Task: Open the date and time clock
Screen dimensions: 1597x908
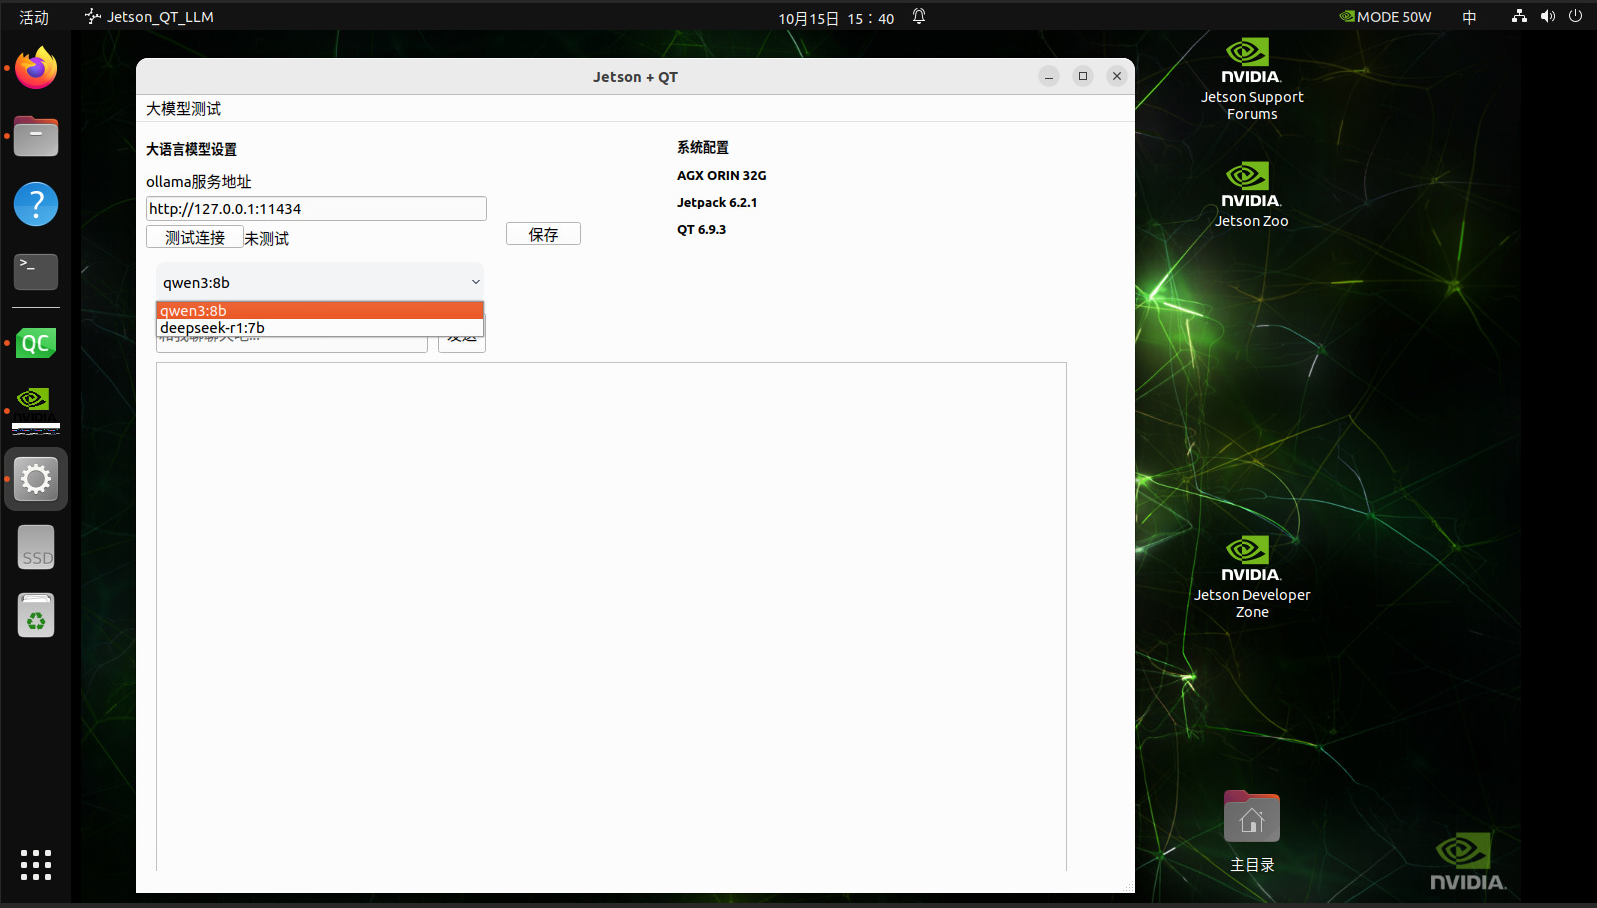Action: coord(836,18)
